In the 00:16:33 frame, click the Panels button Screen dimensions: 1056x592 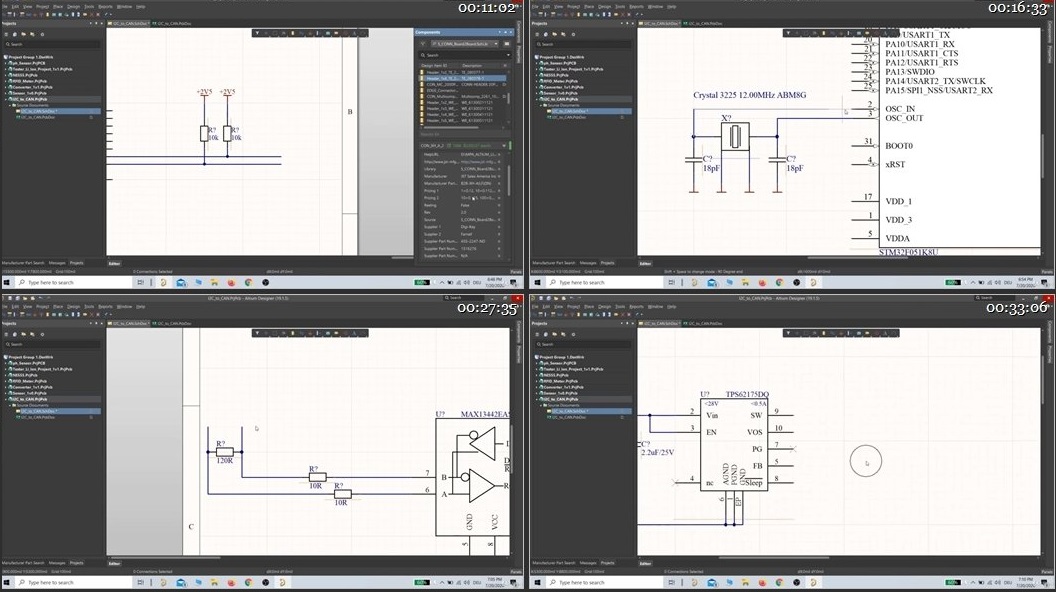pyautogui.click(x=1047, y=271)
